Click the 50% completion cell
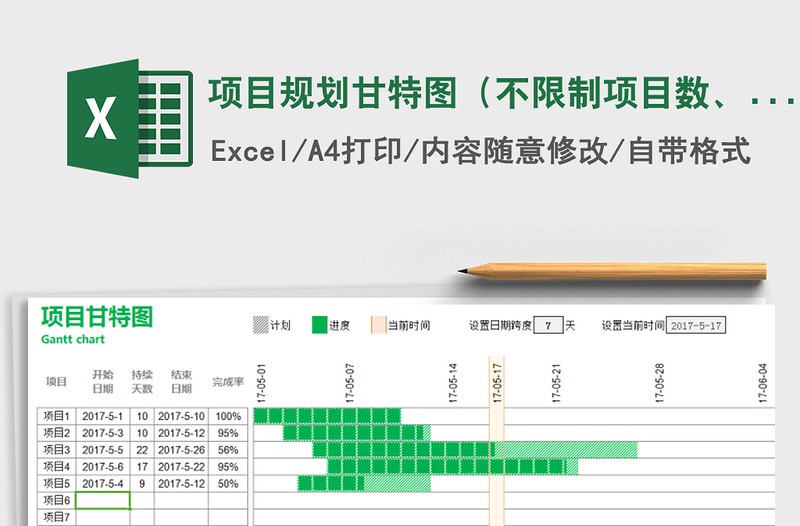This screenshot has height=526, width=800. pos(228,483)
